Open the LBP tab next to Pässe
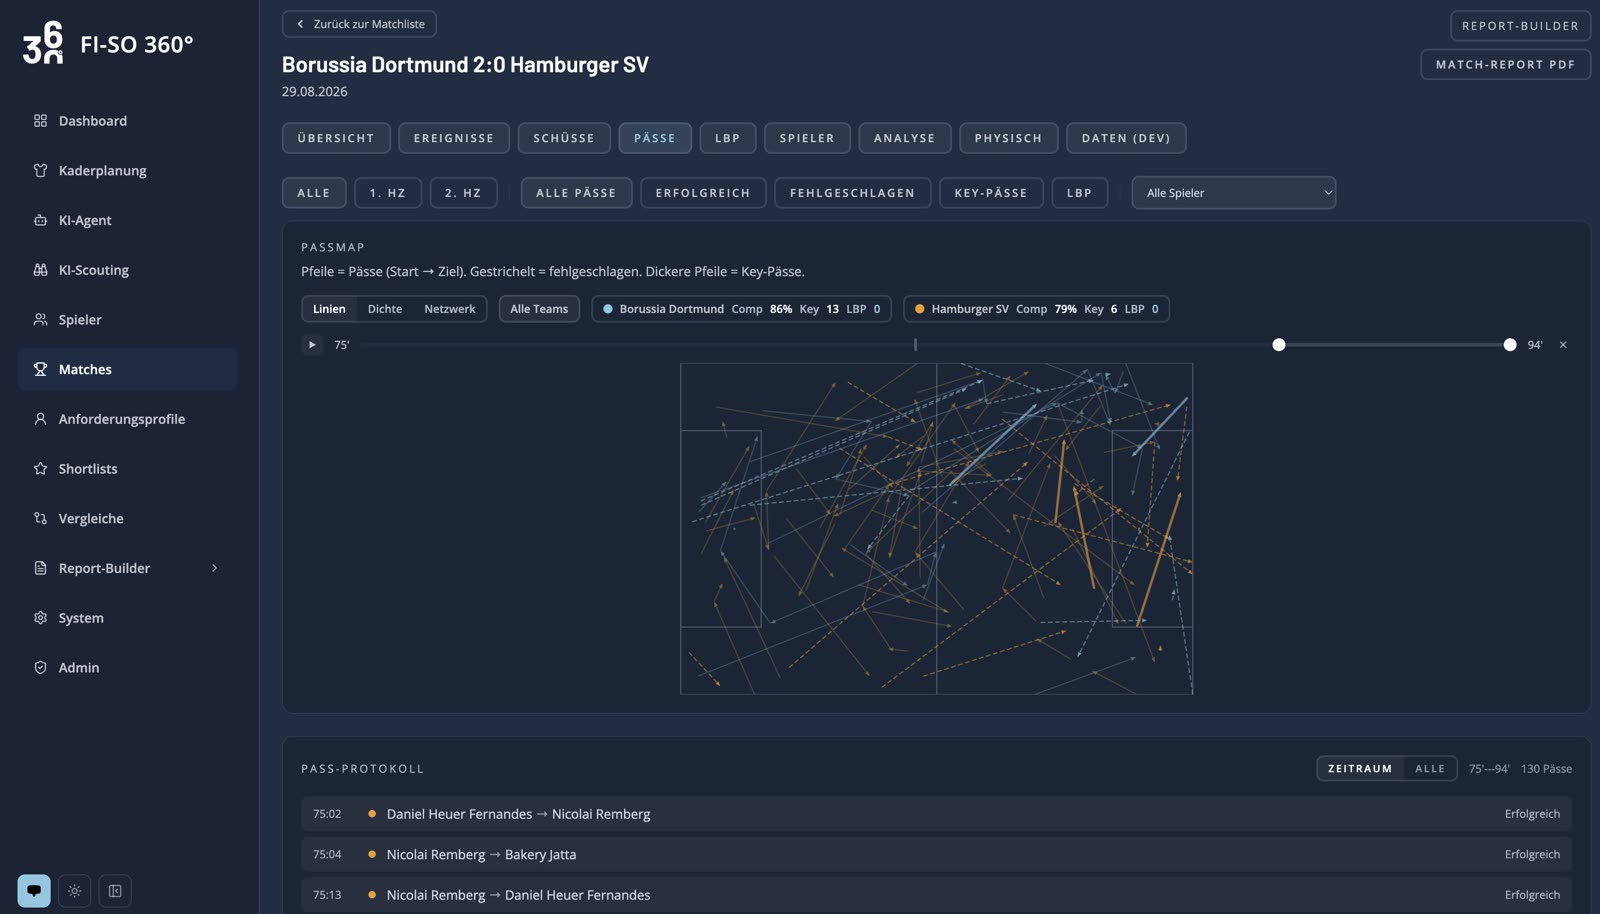The width and height of the screenshot is (1600, 914). click(728, 138)
